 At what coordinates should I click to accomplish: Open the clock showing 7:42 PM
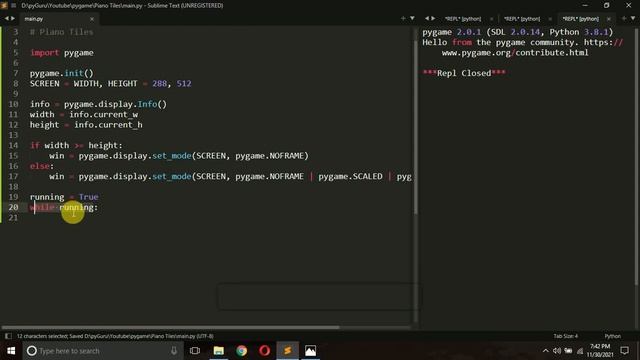coord(600,351)
